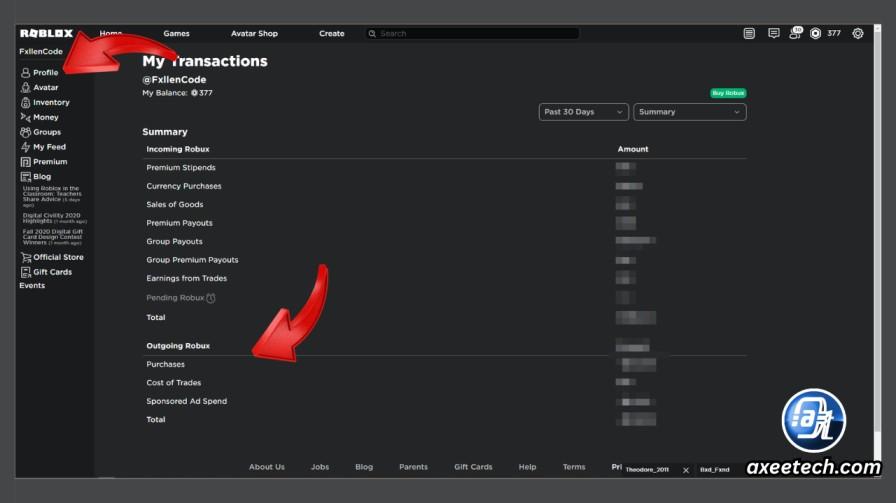Click the page's vertical scrollbar

tap(877, 229)
